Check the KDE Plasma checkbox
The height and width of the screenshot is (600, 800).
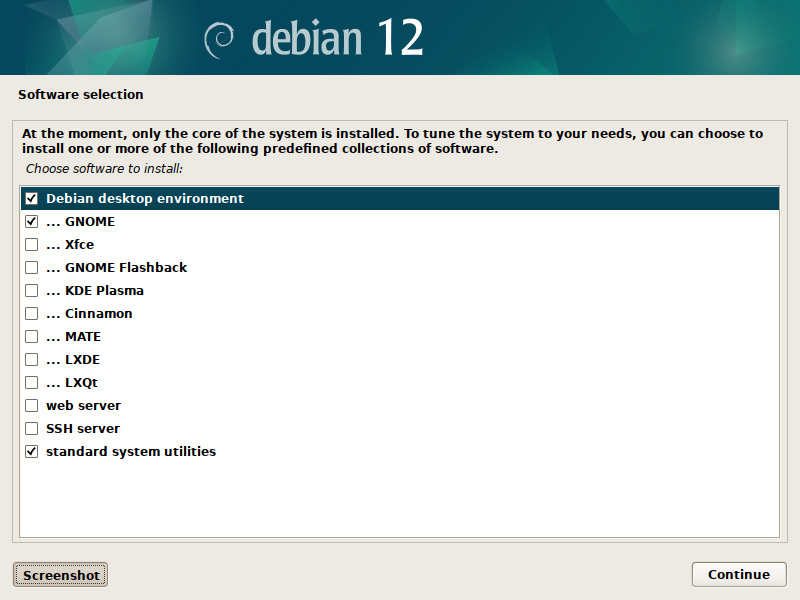(x=32, y=290)
